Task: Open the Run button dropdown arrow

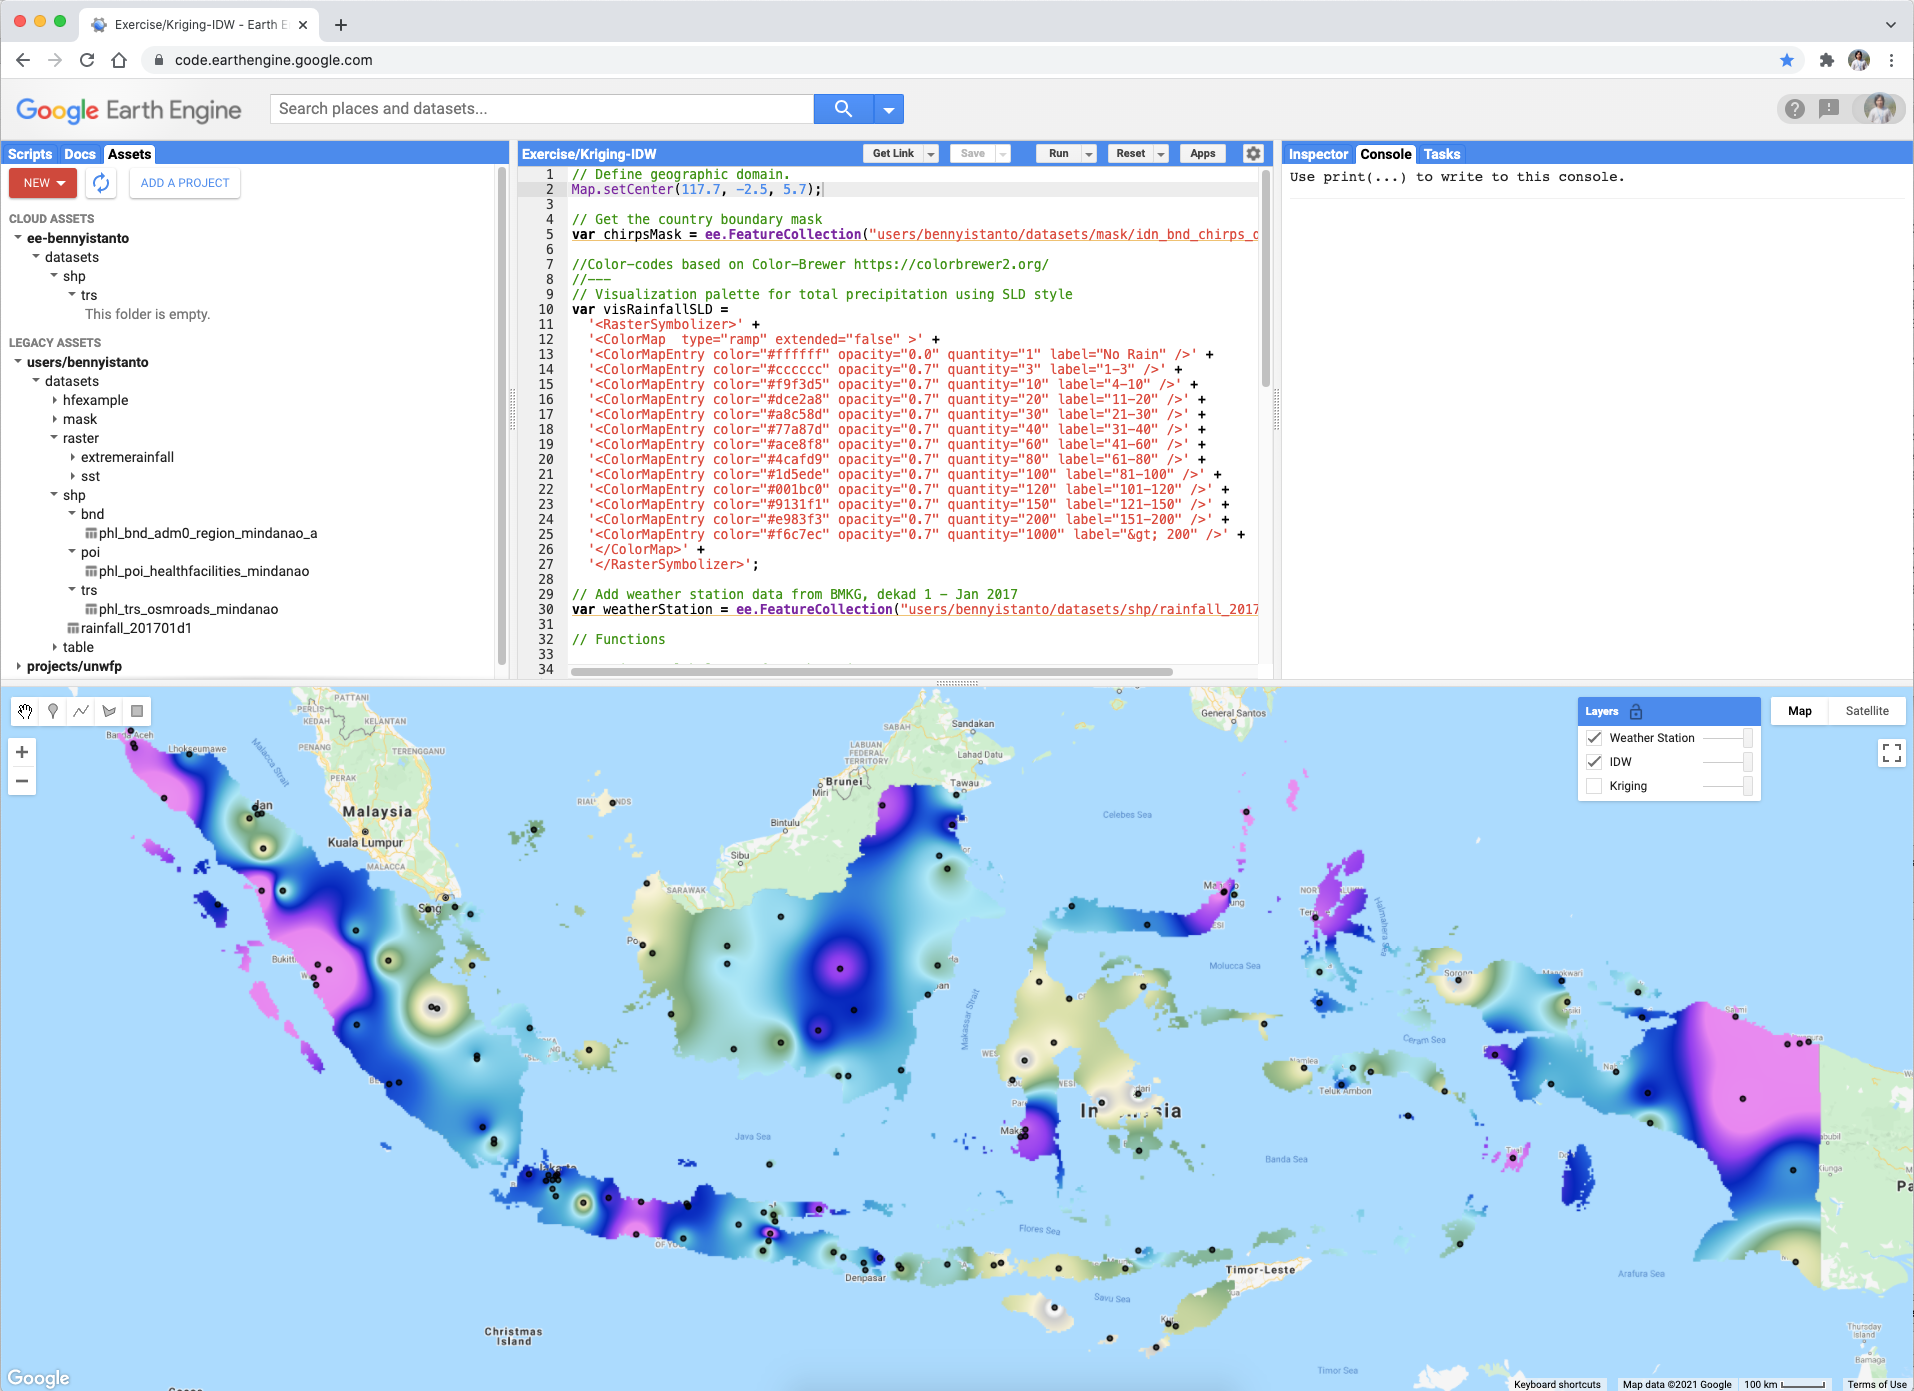Action: (x=1089, y=154)
